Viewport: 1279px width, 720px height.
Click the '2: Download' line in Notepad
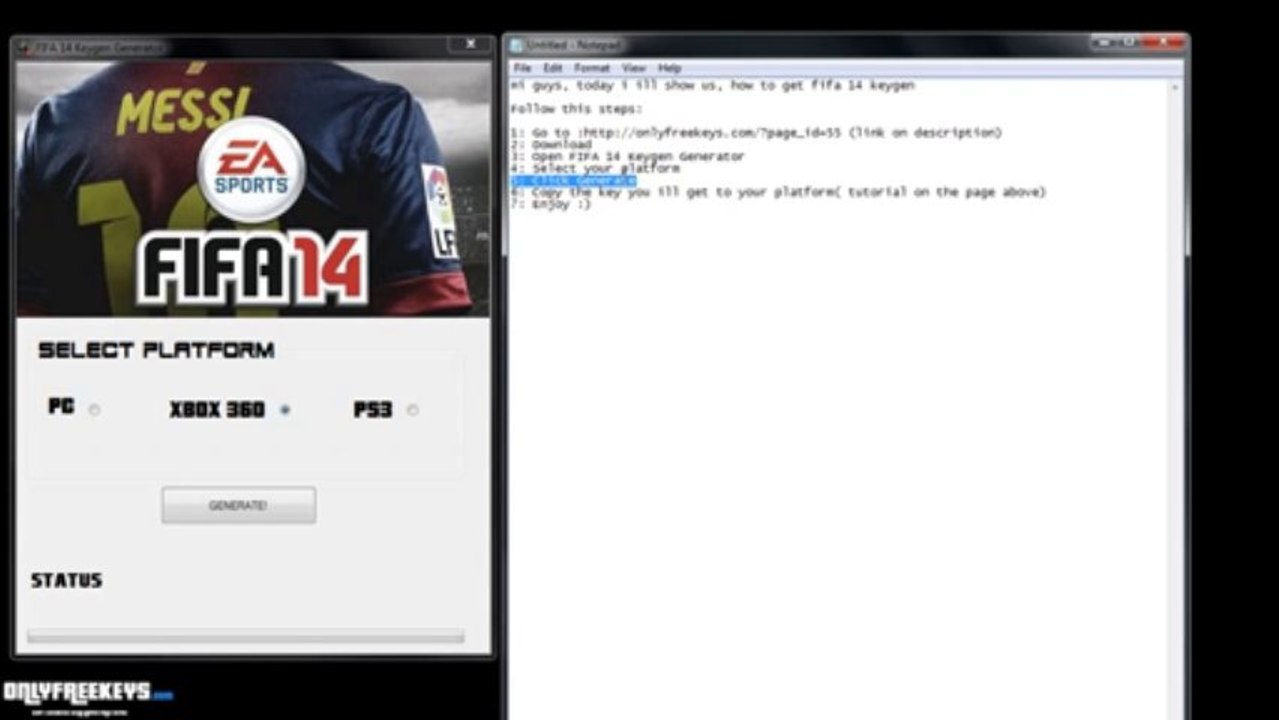point(551,145)
